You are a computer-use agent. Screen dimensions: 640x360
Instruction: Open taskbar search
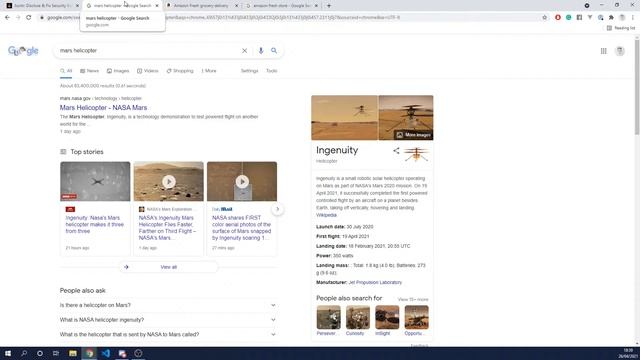24,353
